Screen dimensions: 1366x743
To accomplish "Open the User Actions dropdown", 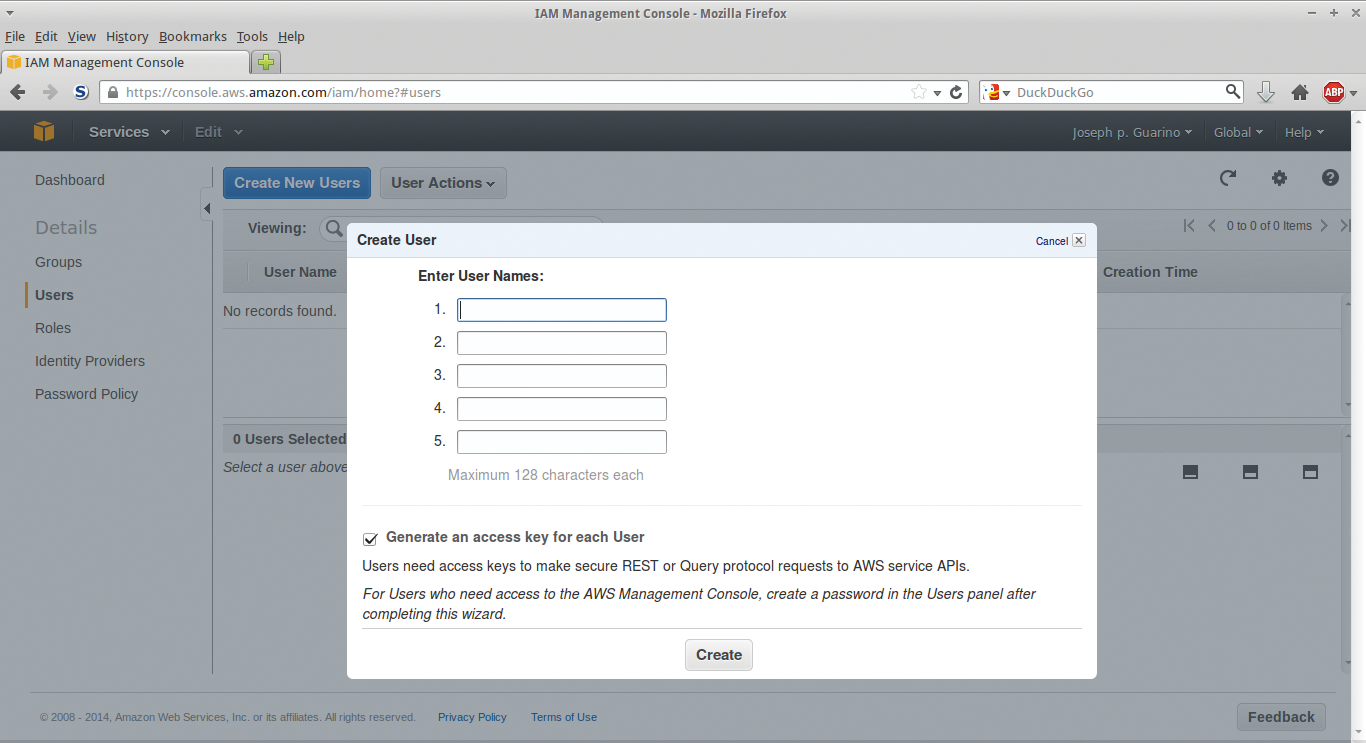I will [443, 182].
